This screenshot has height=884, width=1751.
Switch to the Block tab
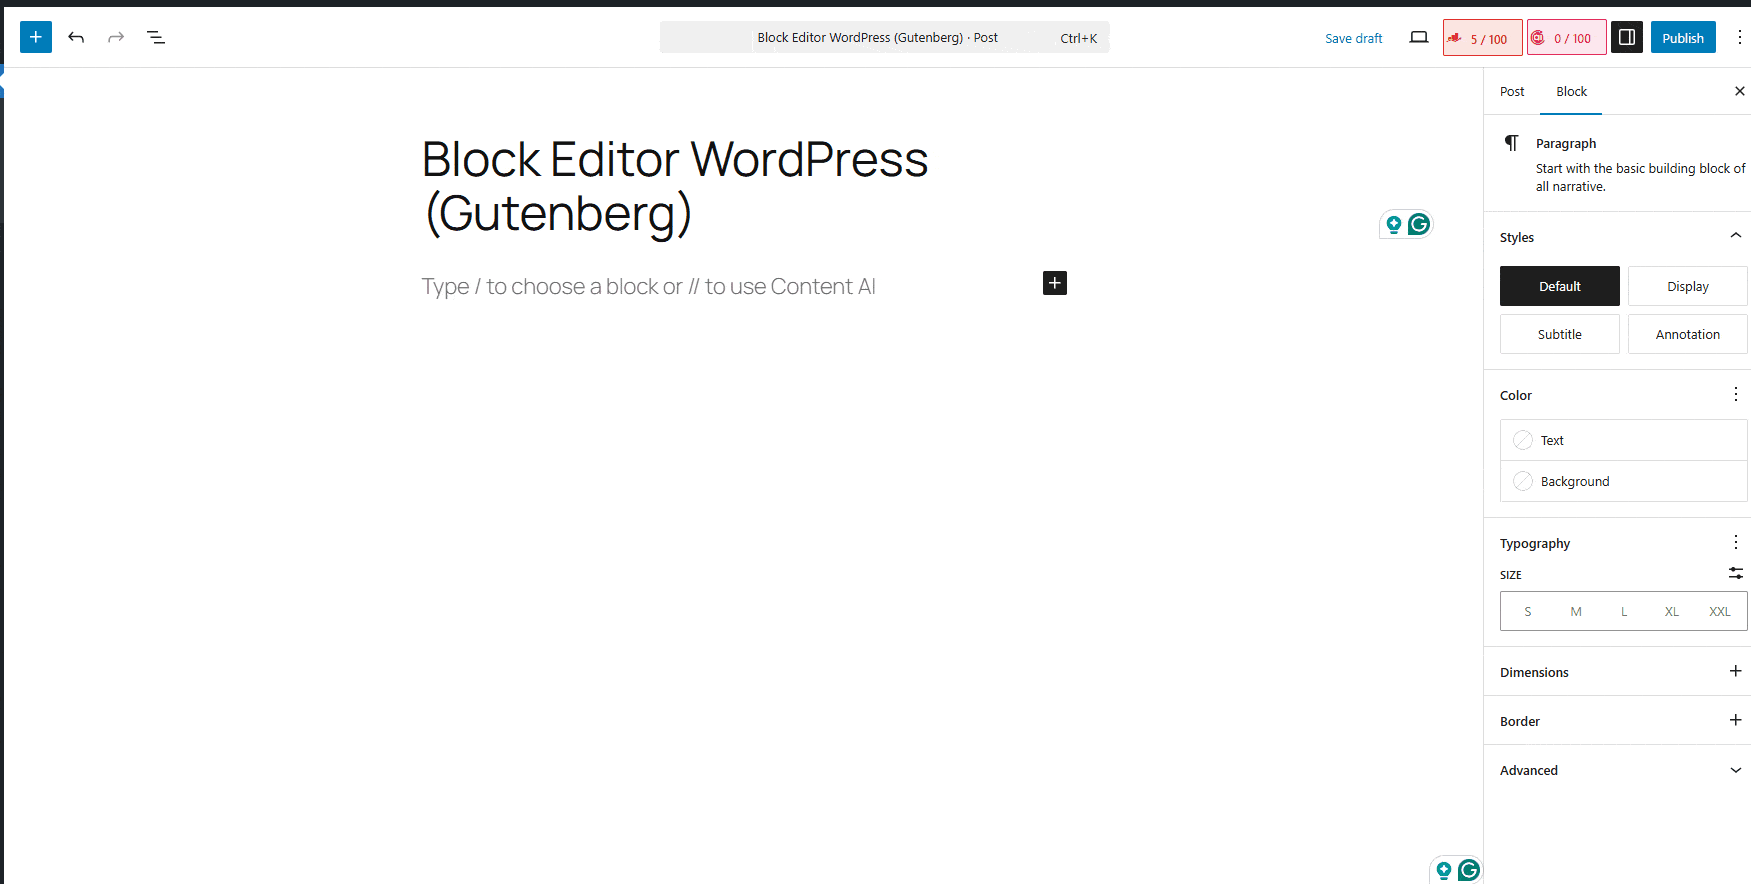[x=1571, y=91]
